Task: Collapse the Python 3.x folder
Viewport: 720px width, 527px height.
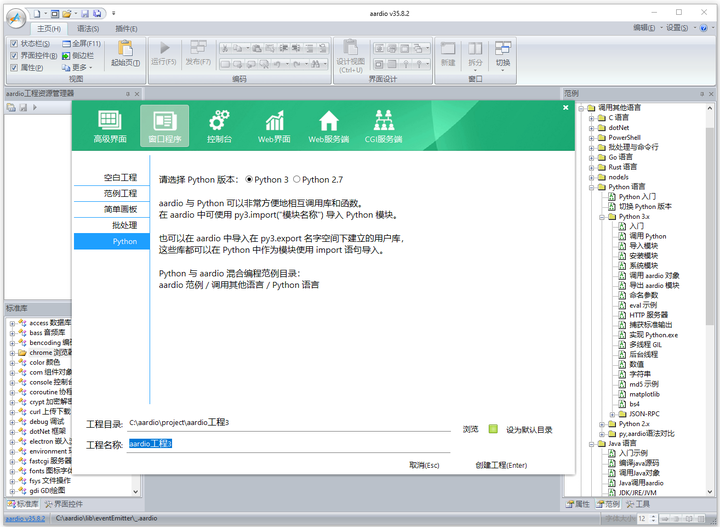Action: coord(602,217)
